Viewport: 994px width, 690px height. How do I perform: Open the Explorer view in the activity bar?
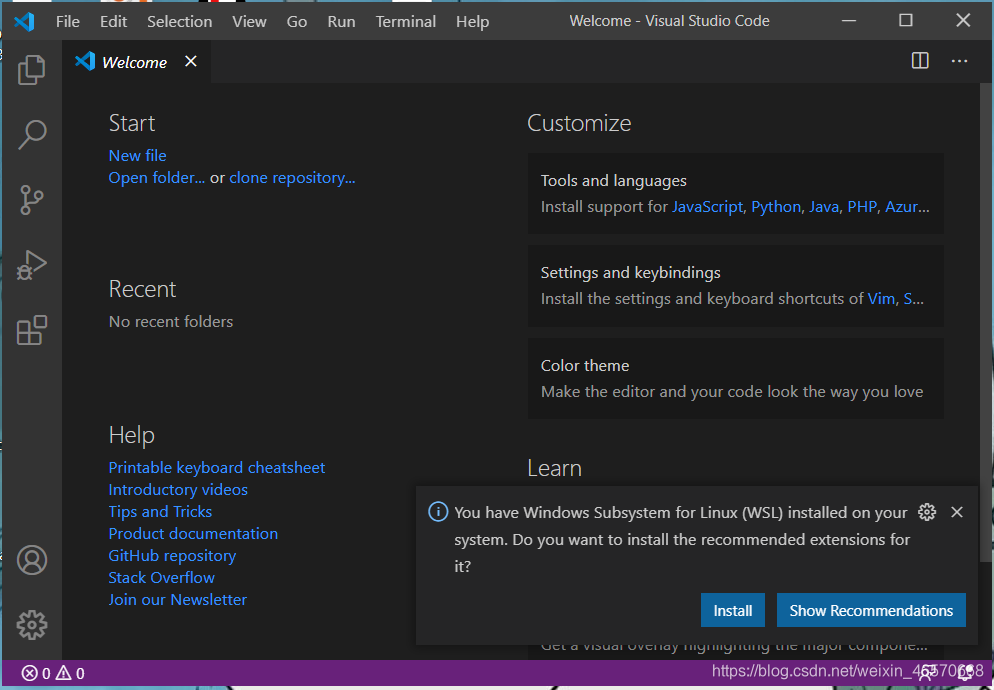[31, 69]
